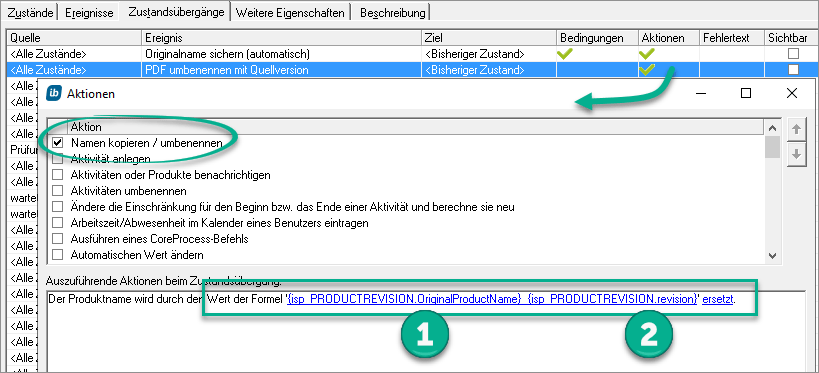Click the Ziel column header
This screenshot has width=819, height=373.
tap(489, 38)
